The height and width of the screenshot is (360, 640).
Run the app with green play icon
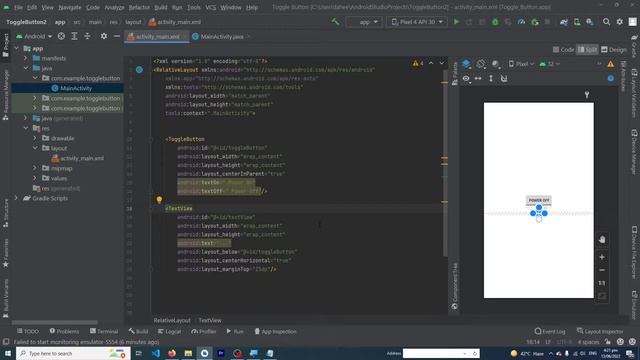click(456, 22)
